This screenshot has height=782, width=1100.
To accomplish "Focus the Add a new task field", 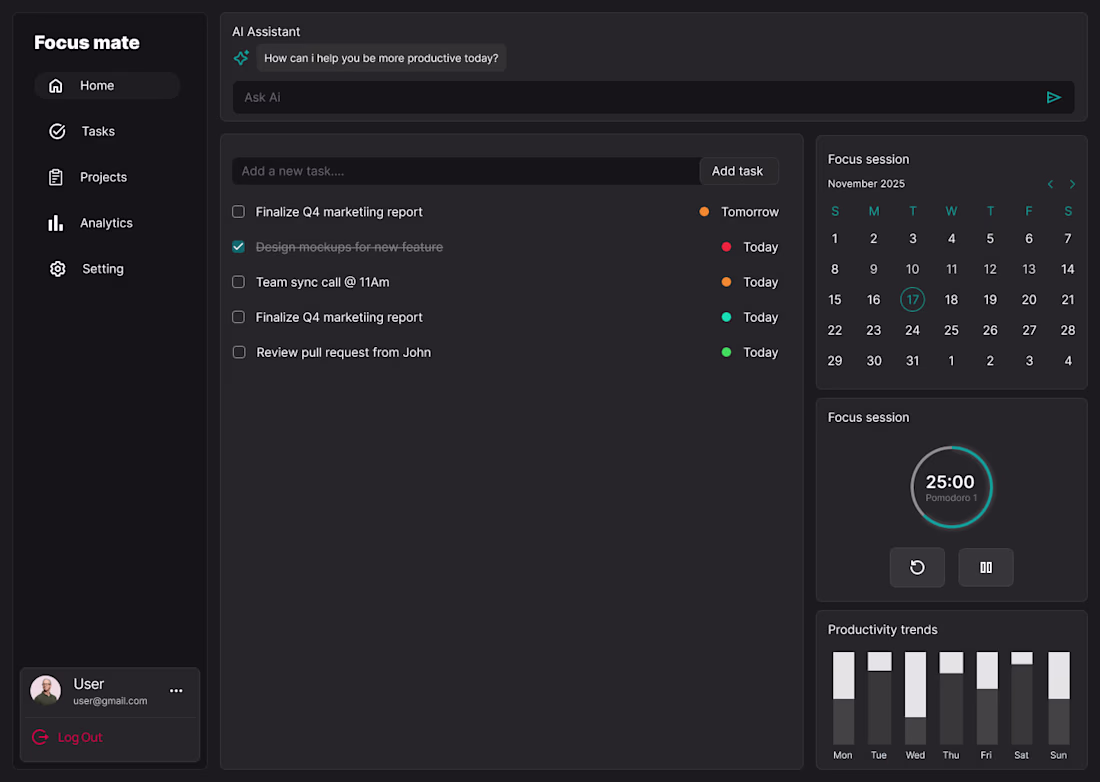I will [x=465, y=171].
